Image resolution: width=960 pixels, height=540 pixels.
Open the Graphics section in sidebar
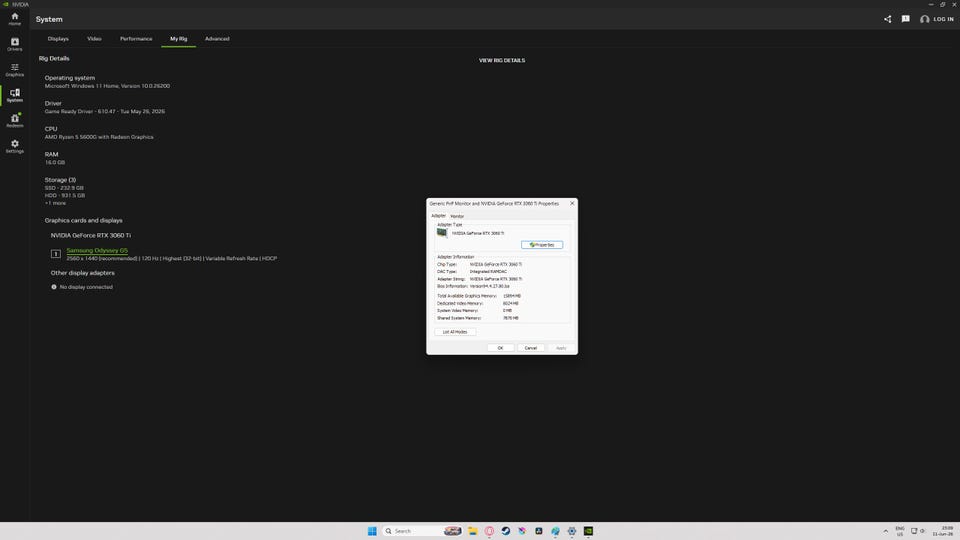click(x=15, y=70)
